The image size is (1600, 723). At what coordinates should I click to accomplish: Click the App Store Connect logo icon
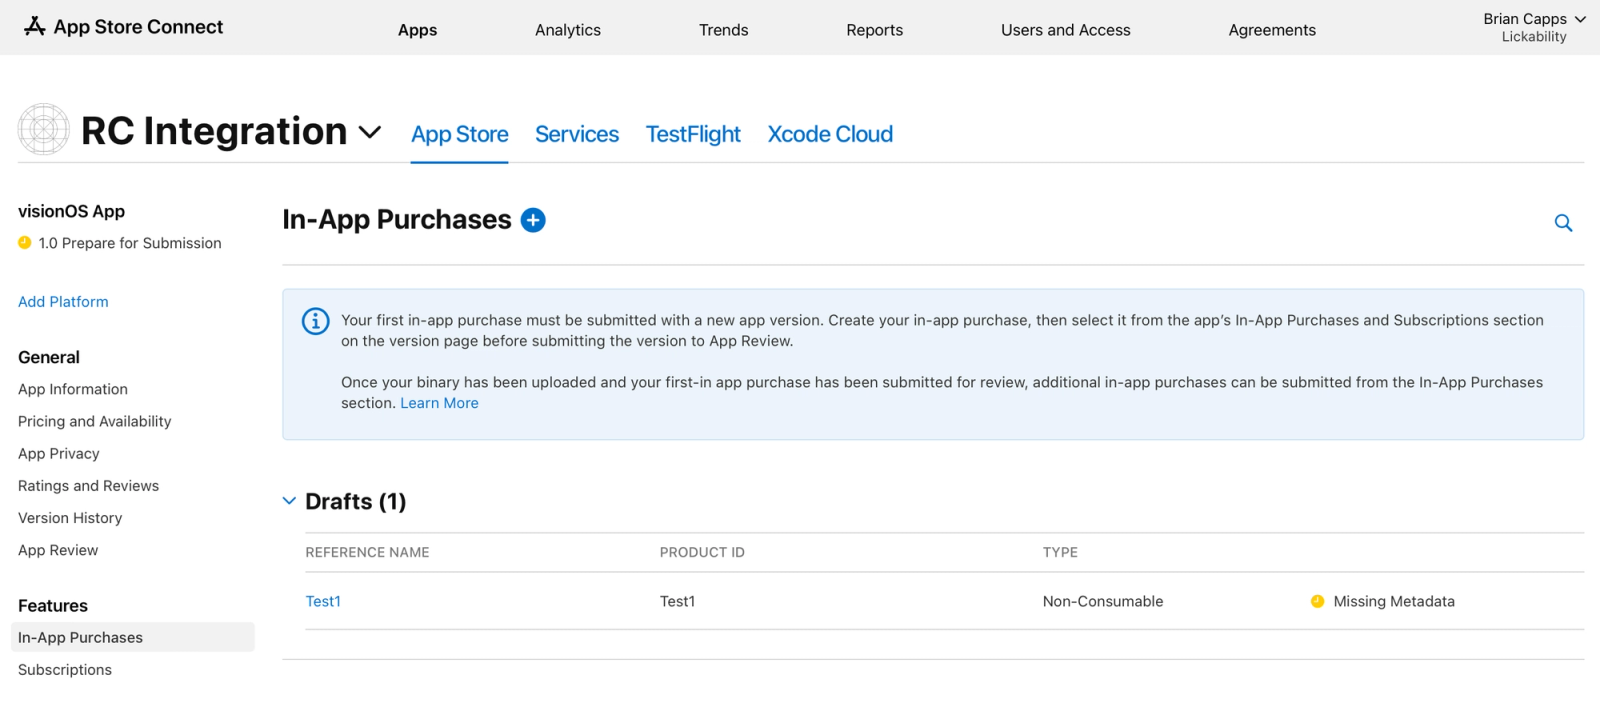(35, 26)
